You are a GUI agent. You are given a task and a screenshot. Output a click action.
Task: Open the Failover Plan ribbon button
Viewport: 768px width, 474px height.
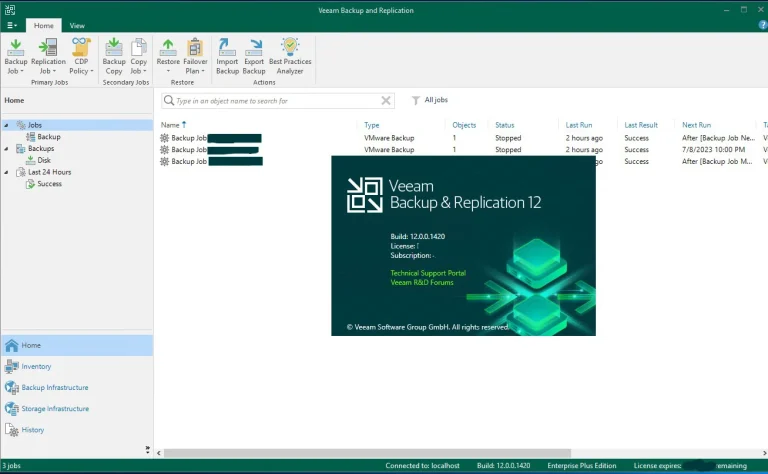195,56
